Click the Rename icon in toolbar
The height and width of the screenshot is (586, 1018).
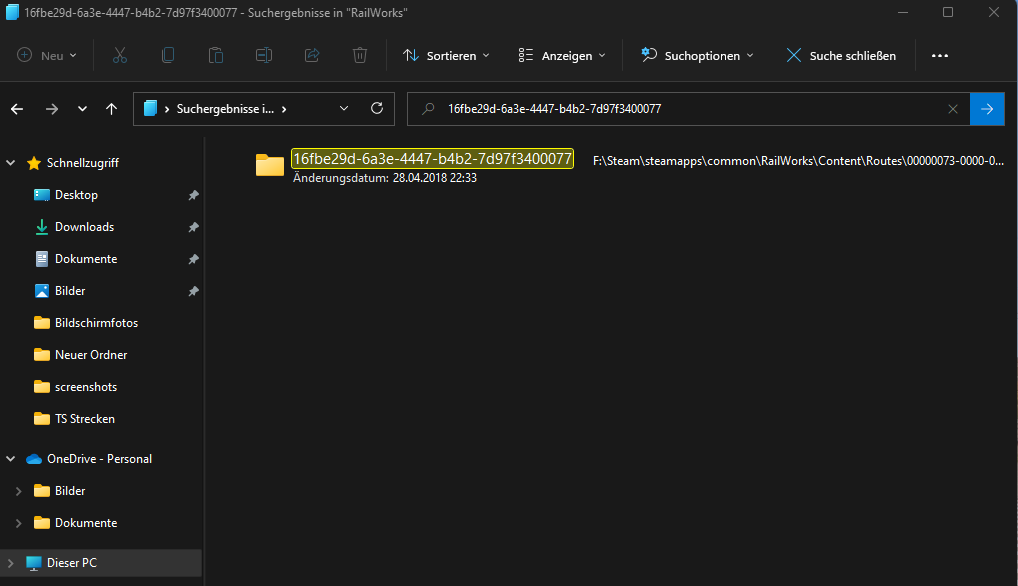[264, 55]
